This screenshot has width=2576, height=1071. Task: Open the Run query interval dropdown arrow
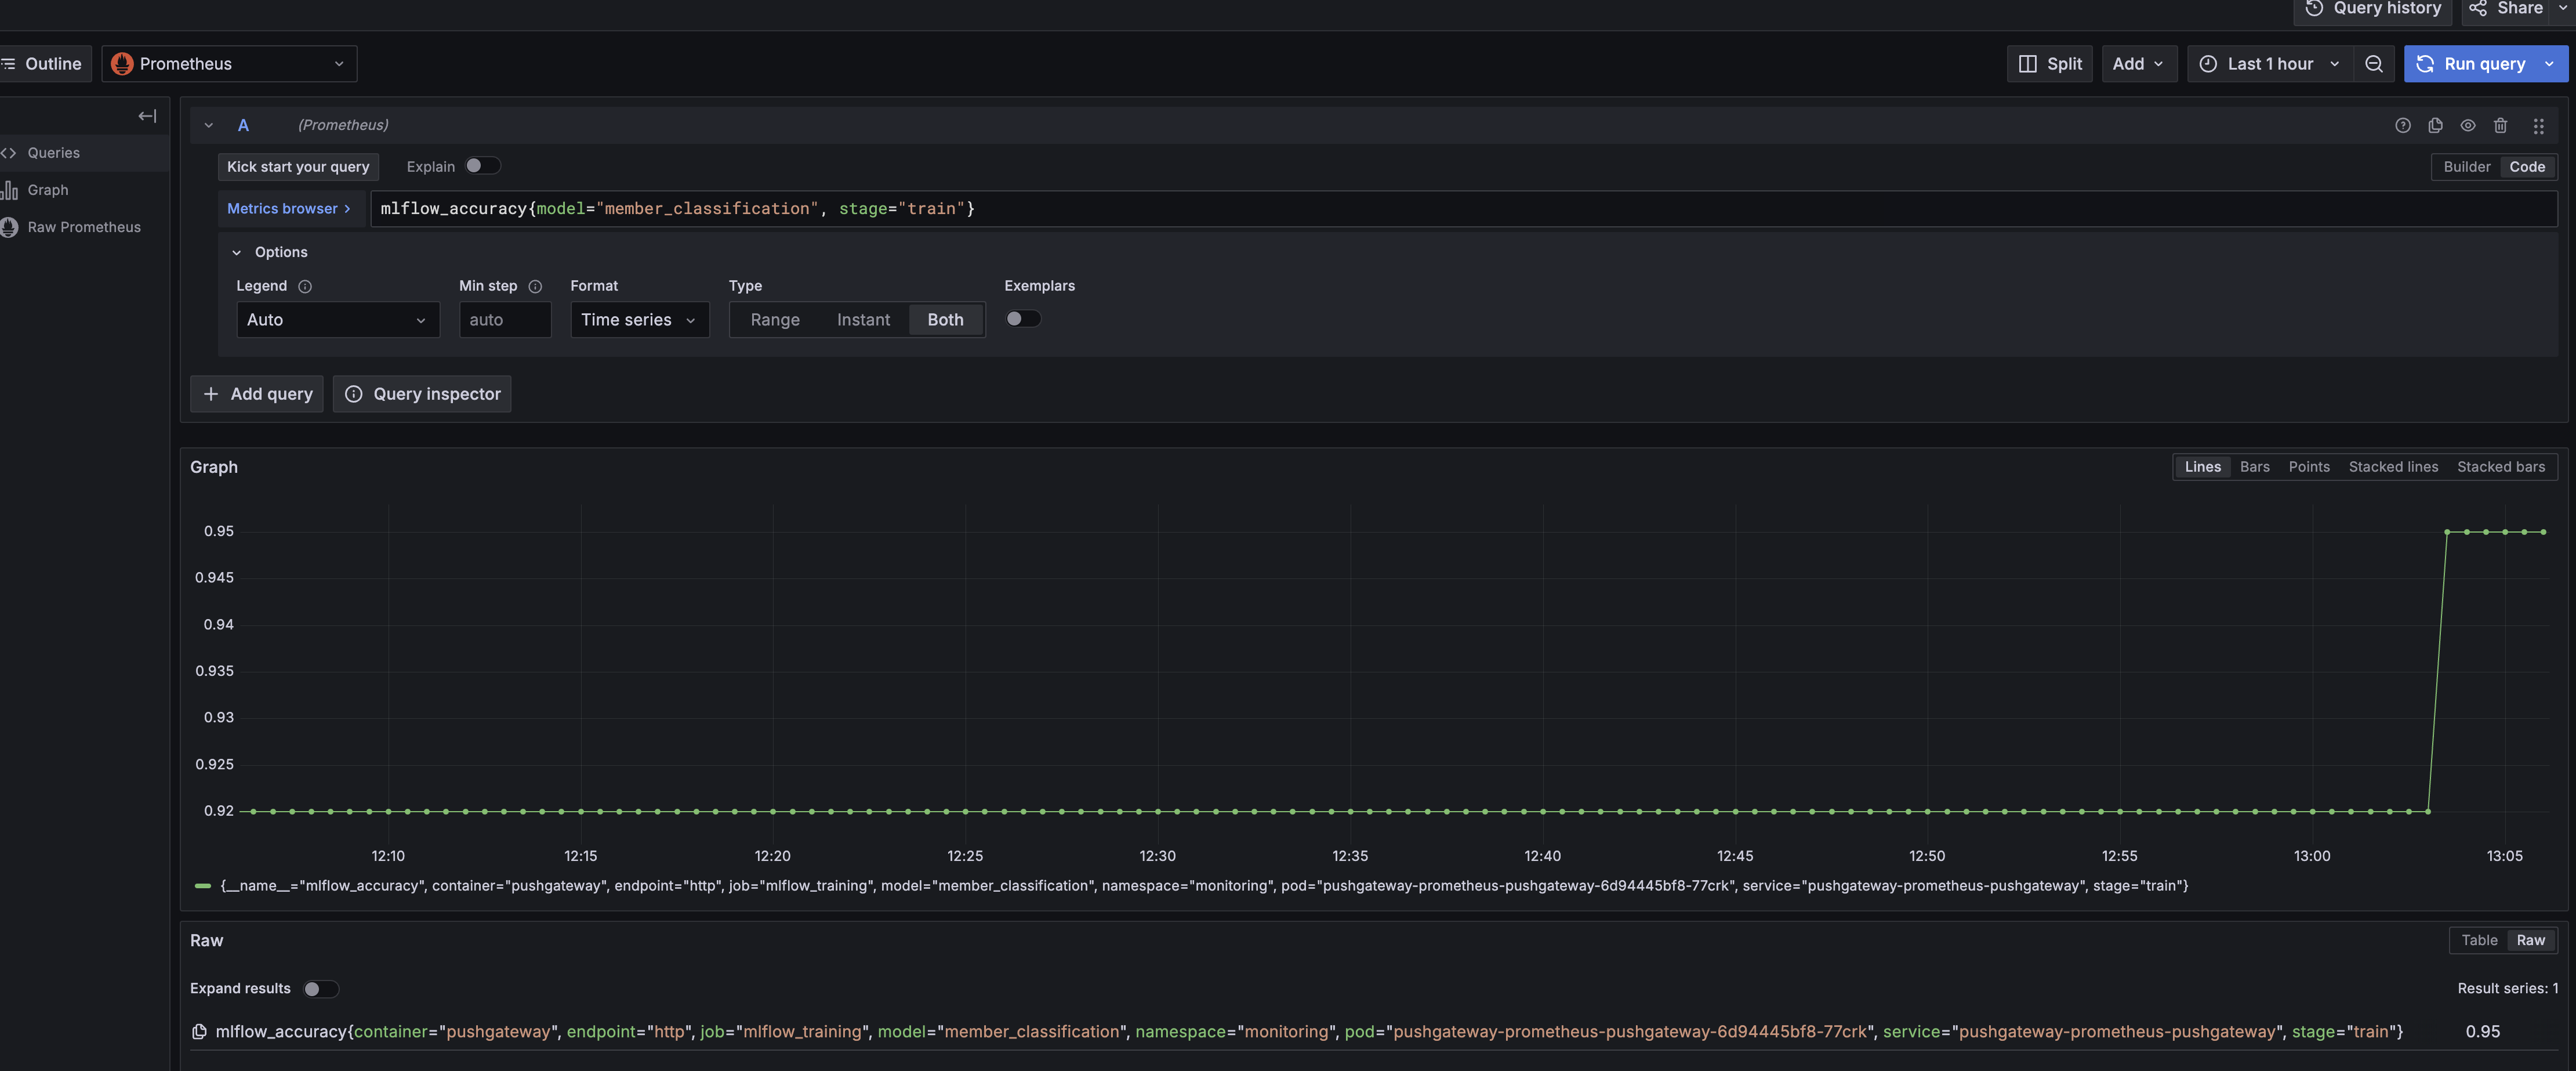[2549, 64]
